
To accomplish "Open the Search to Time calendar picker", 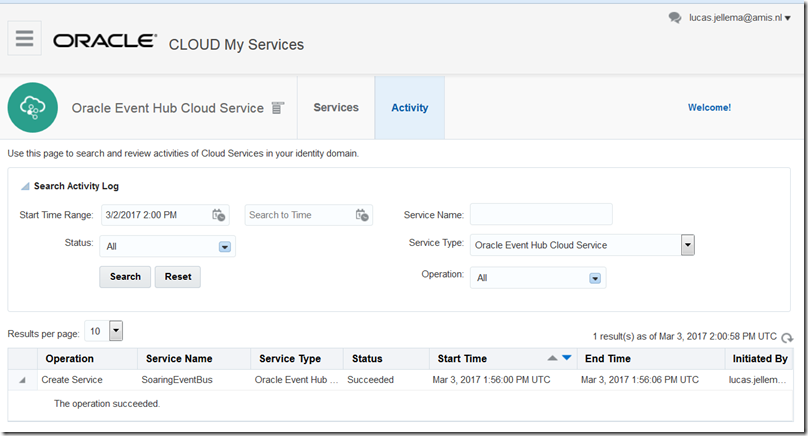I will coord(363,215).
